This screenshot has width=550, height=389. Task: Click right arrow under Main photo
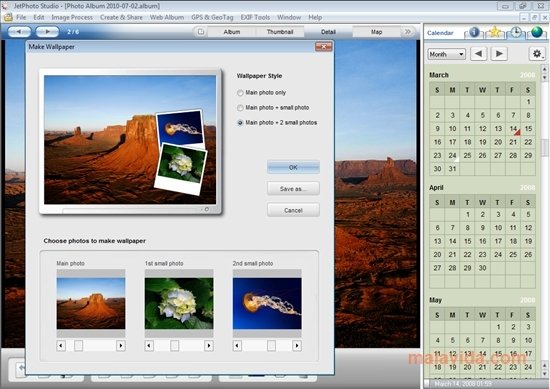click(121, 346)
